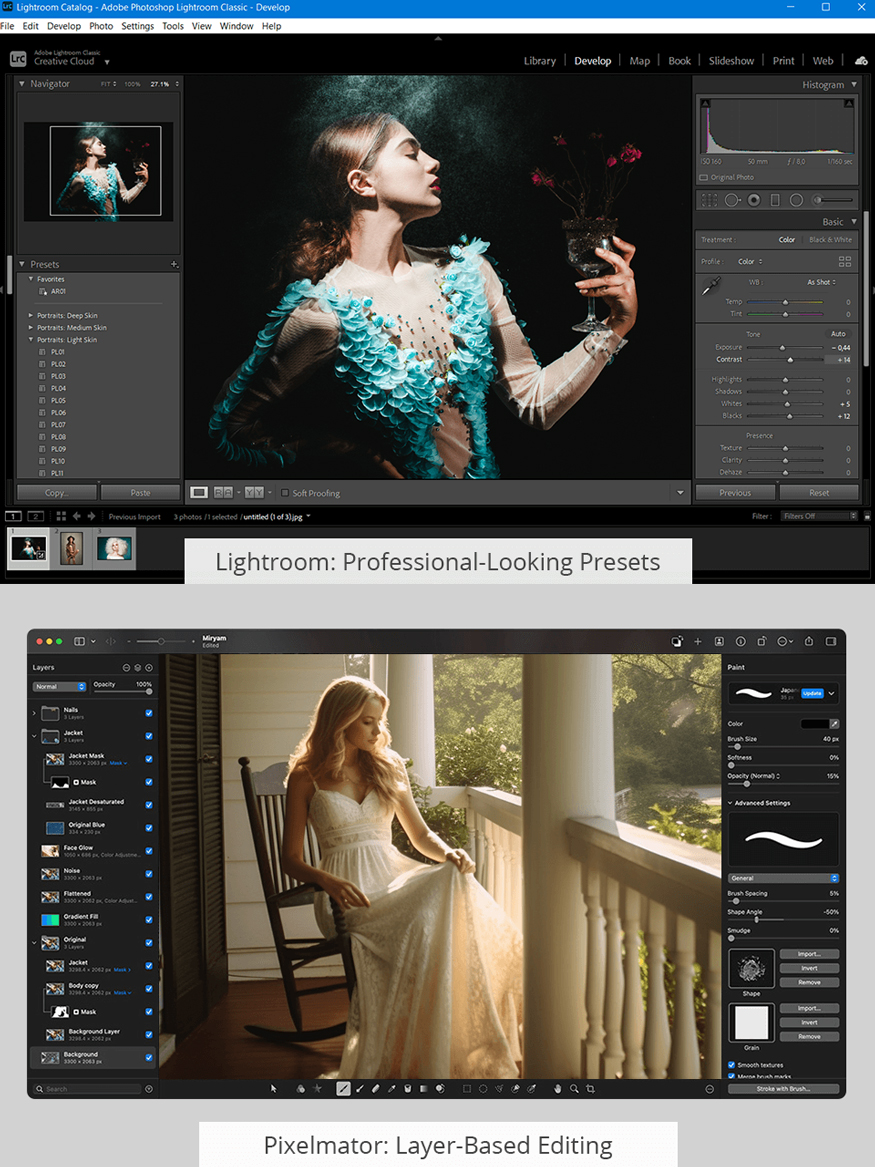Hide the Jacket Mask layer
The height and width of the screenshot is (1167, 875).
149,759
